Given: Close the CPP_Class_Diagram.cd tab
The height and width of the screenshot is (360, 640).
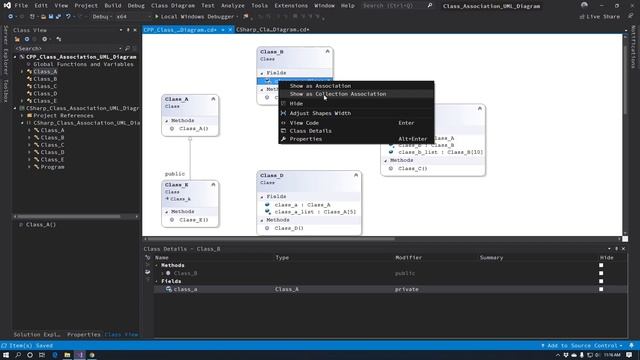Looking at the screenshot, I should (230, 30).
